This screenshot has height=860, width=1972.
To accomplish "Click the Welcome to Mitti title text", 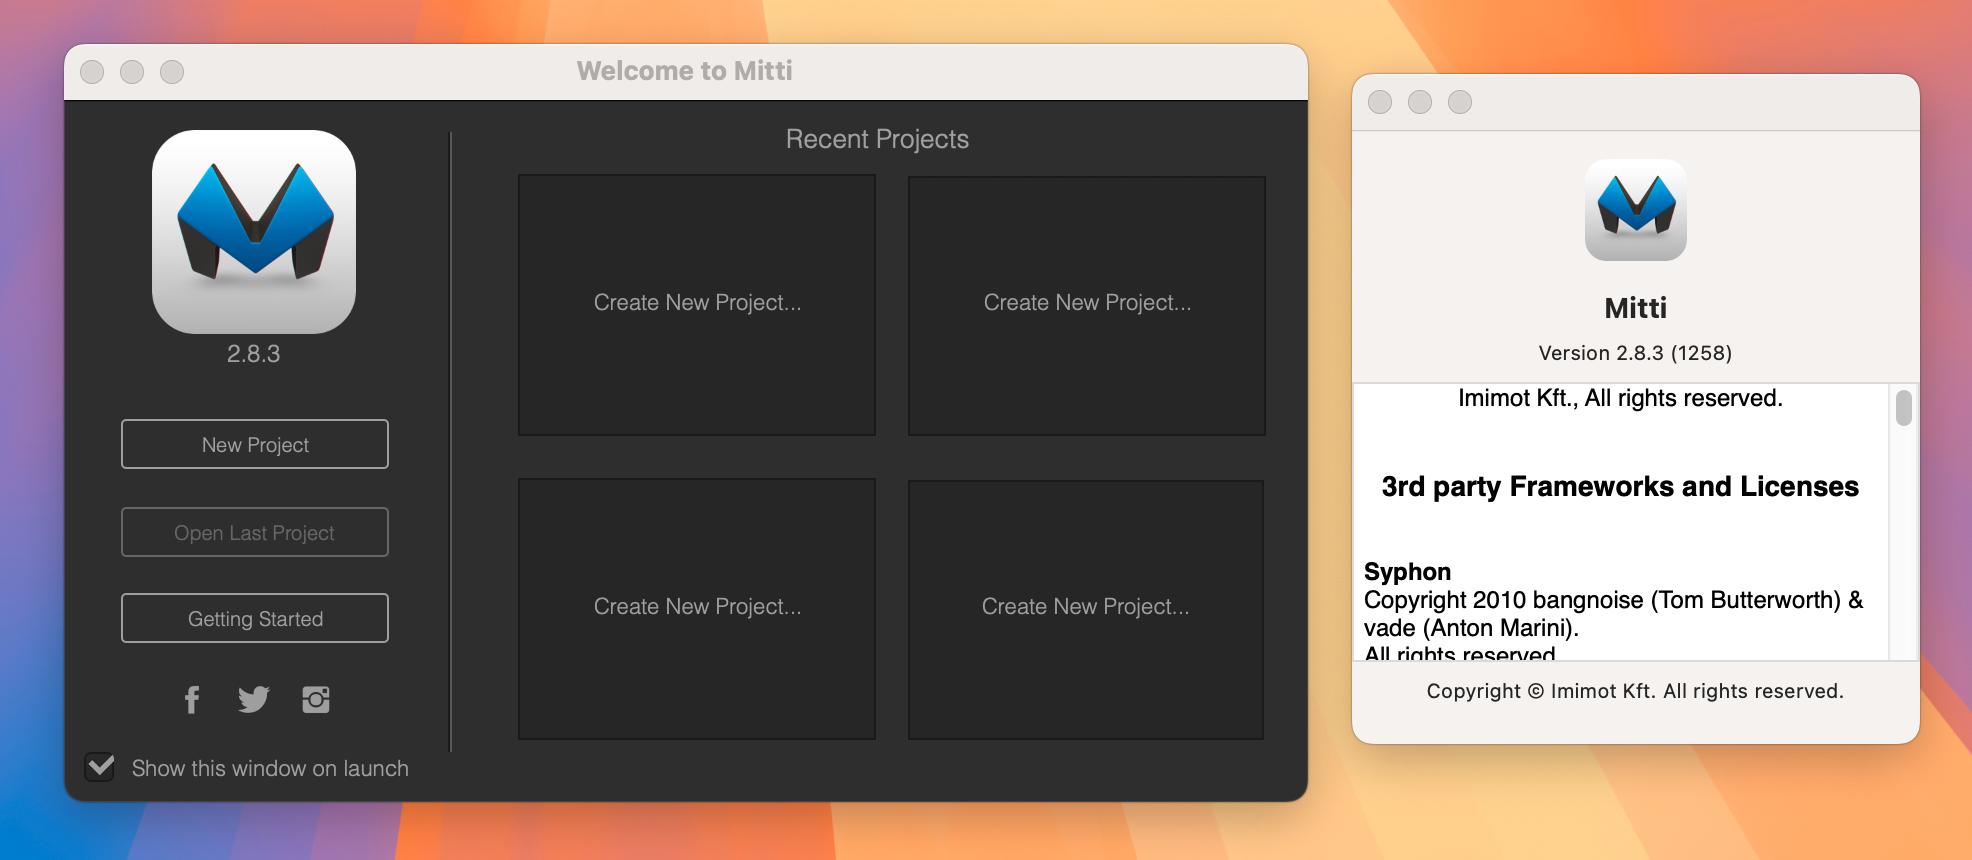I will (x=685, y=71).
